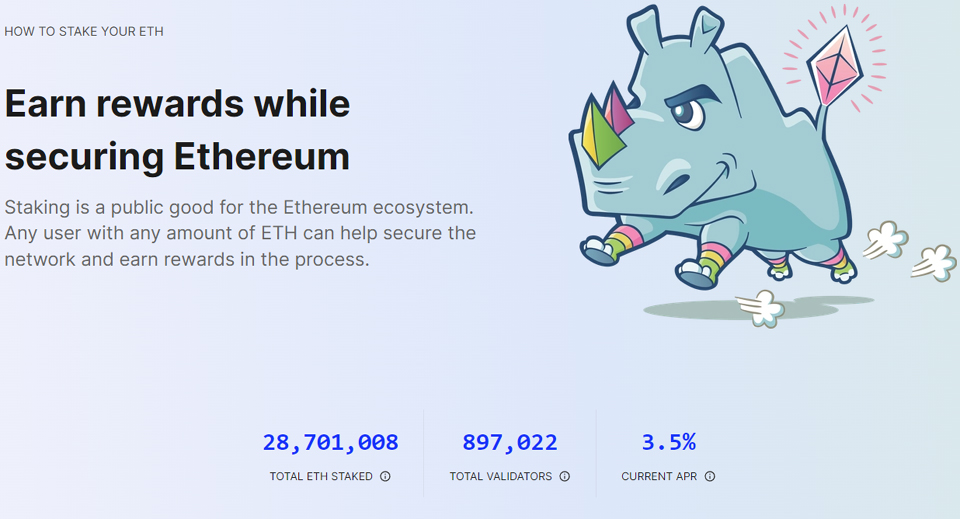Click the "Earn rewards while securing Ethereum" heading
Screen dimensions: 960x519
pyautogui.click(x=178, y=130)
